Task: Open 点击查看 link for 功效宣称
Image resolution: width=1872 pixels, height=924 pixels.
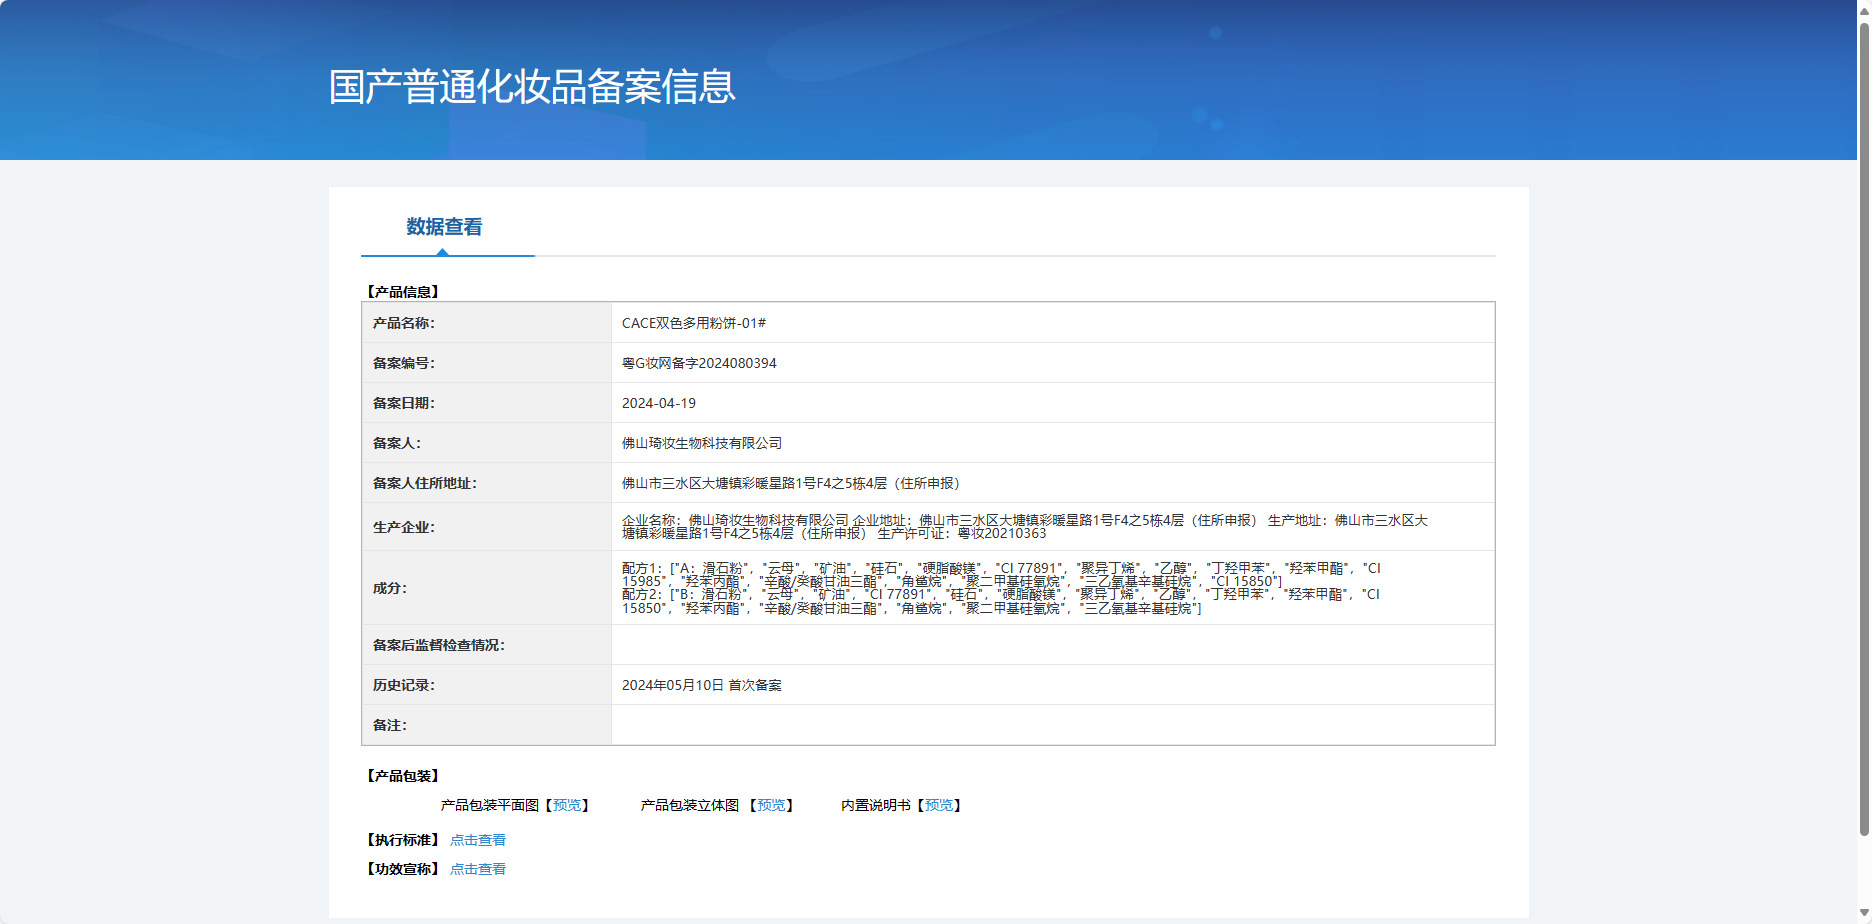Action: point(478,869)
